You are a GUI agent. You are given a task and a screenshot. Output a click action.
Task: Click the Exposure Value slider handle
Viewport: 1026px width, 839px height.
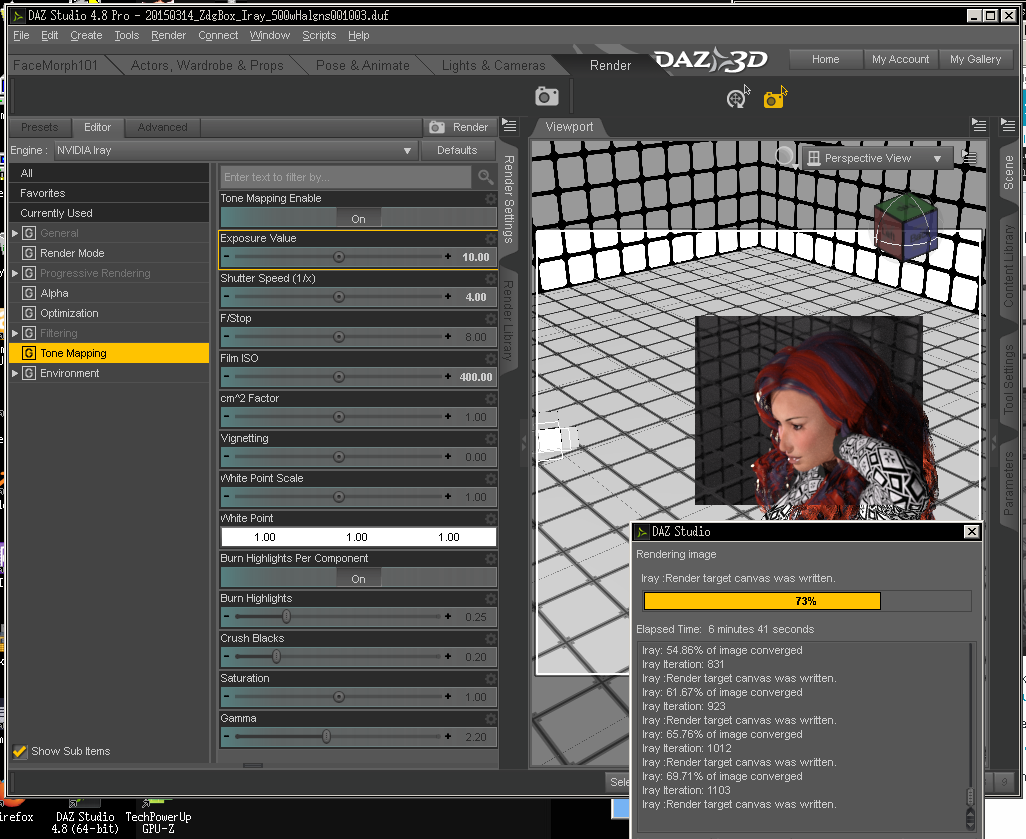pos(338,257)
